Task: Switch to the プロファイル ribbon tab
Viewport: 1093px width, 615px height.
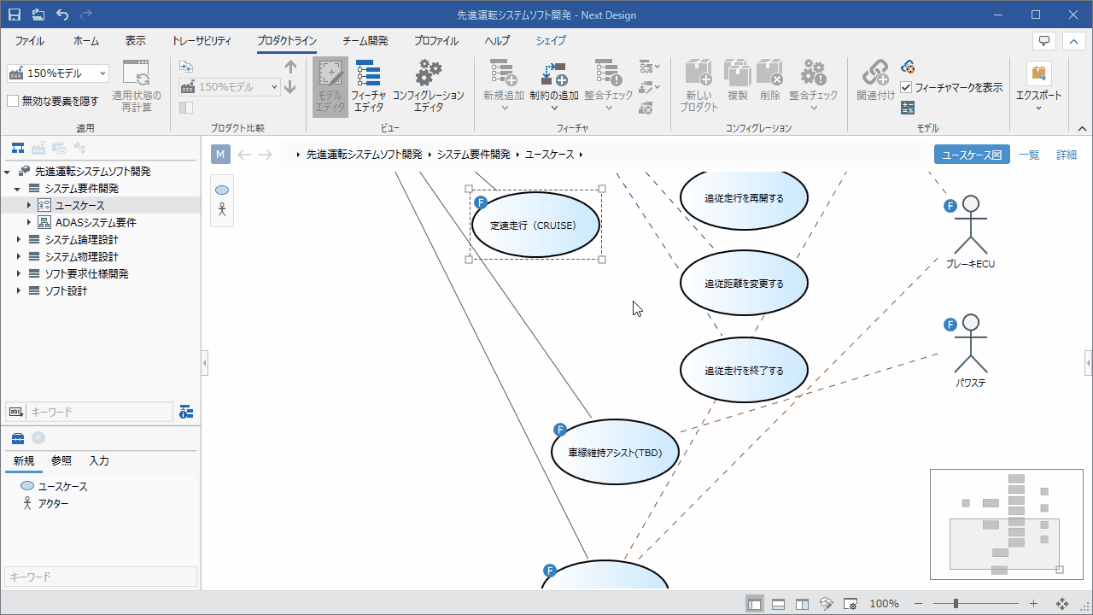Action: pyautogui.click(x=436, y=41)
